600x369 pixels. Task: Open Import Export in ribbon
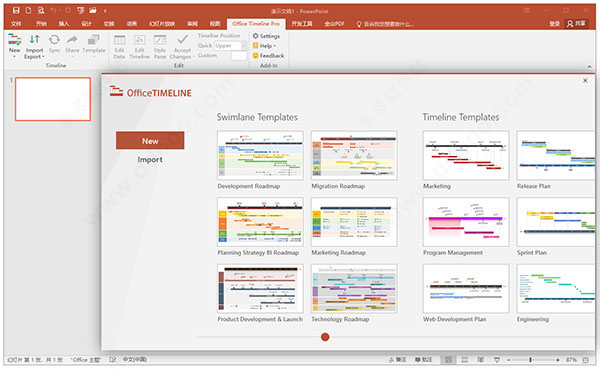click(x=34, y=46)
